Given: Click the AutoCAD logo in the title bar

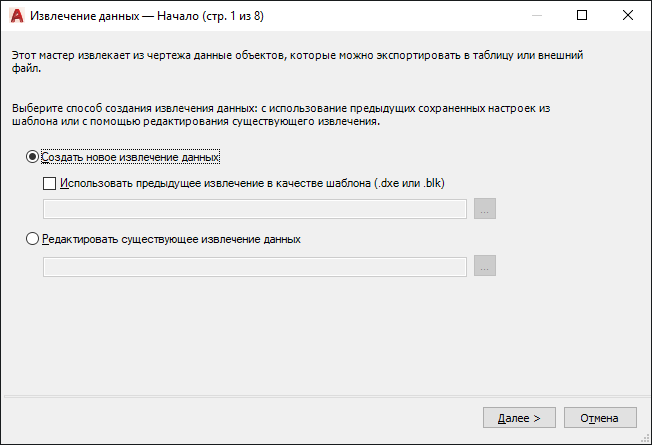Looking at the screenshot, I should pyautogui.click(x=17, y=16).
